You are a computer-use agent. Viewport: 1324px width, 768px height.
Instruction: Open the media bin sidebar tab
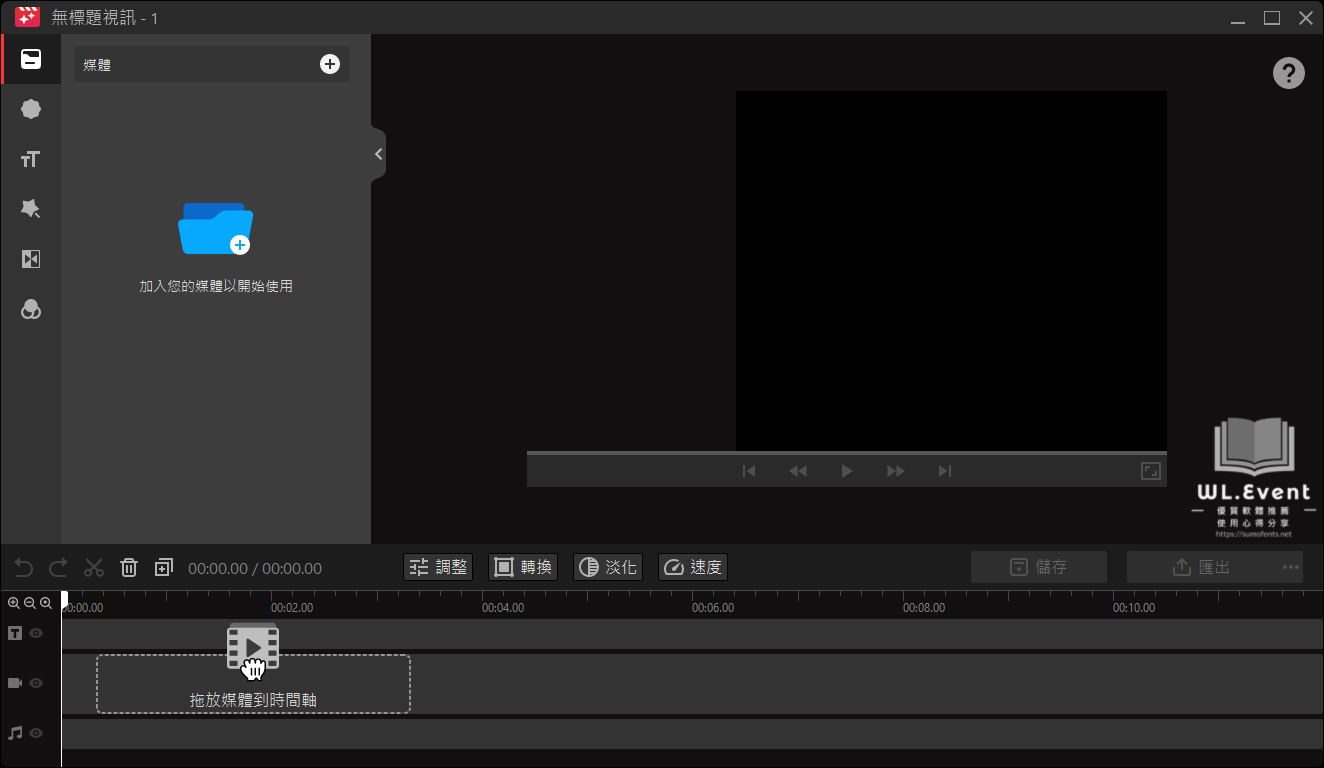coord(31,59)
